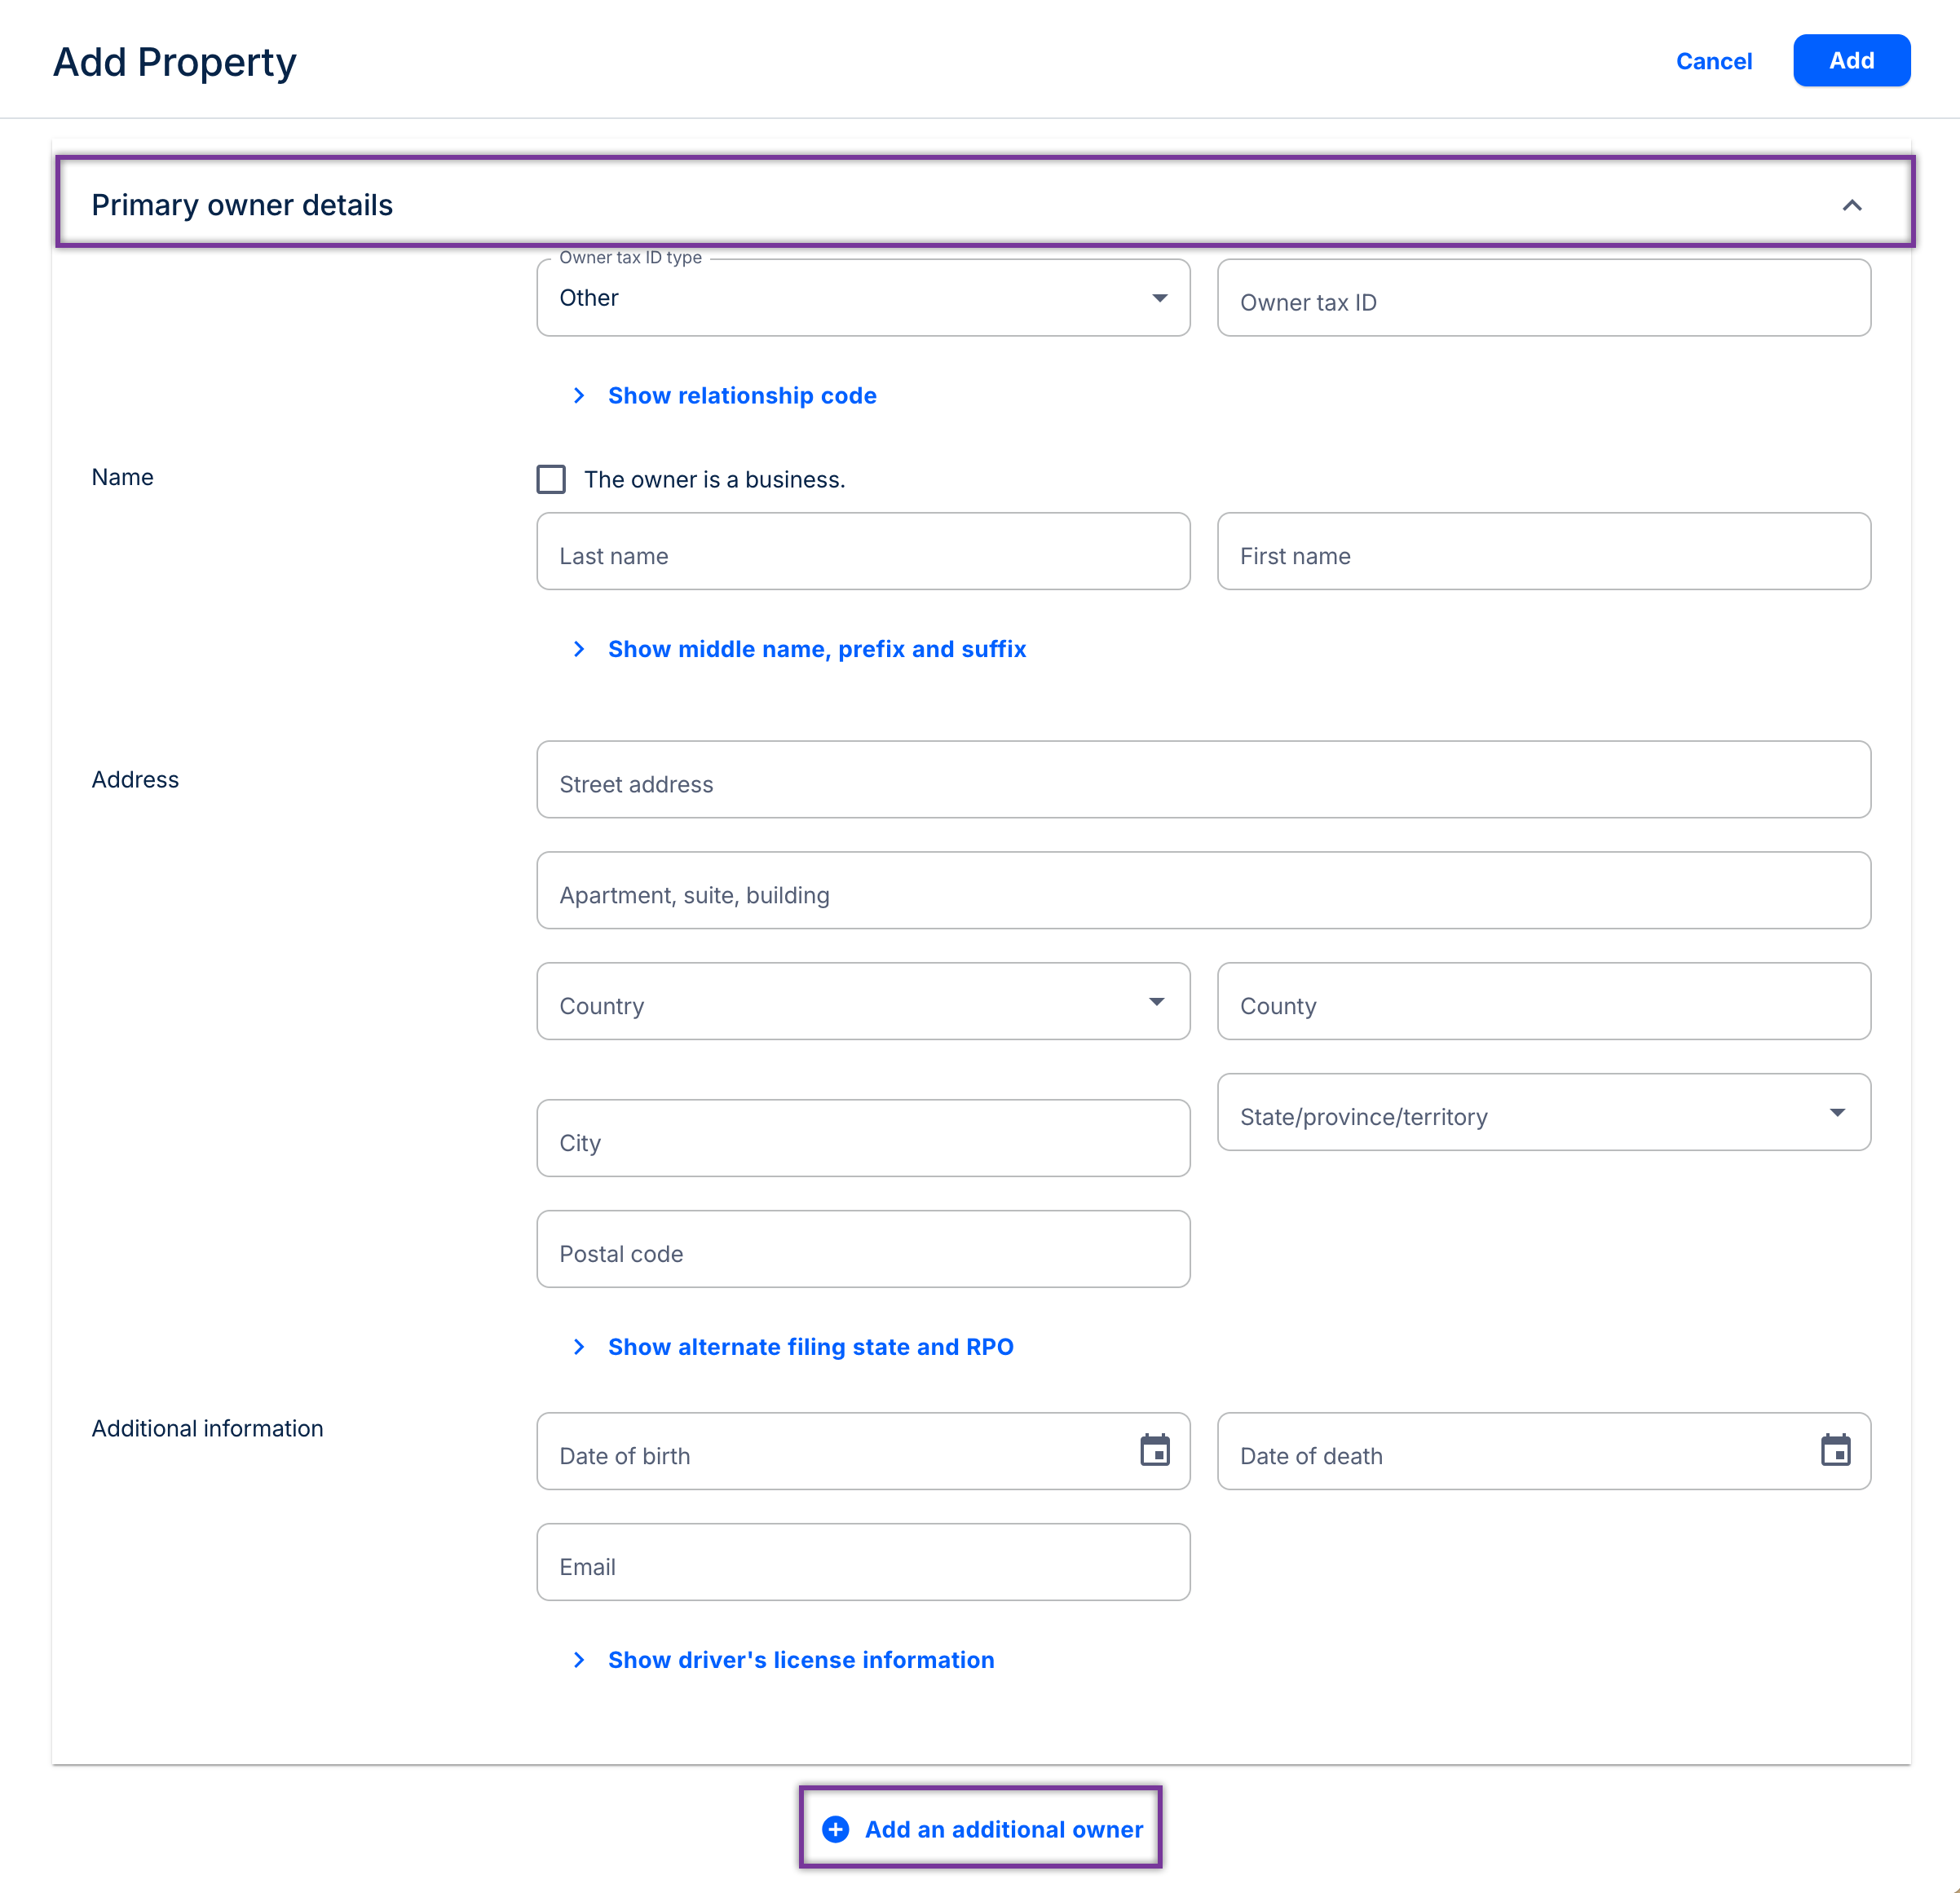Viewport: 1960px width, 1893px height.
Task: Click the Cancel link
Action: [x=1713, y=61]
